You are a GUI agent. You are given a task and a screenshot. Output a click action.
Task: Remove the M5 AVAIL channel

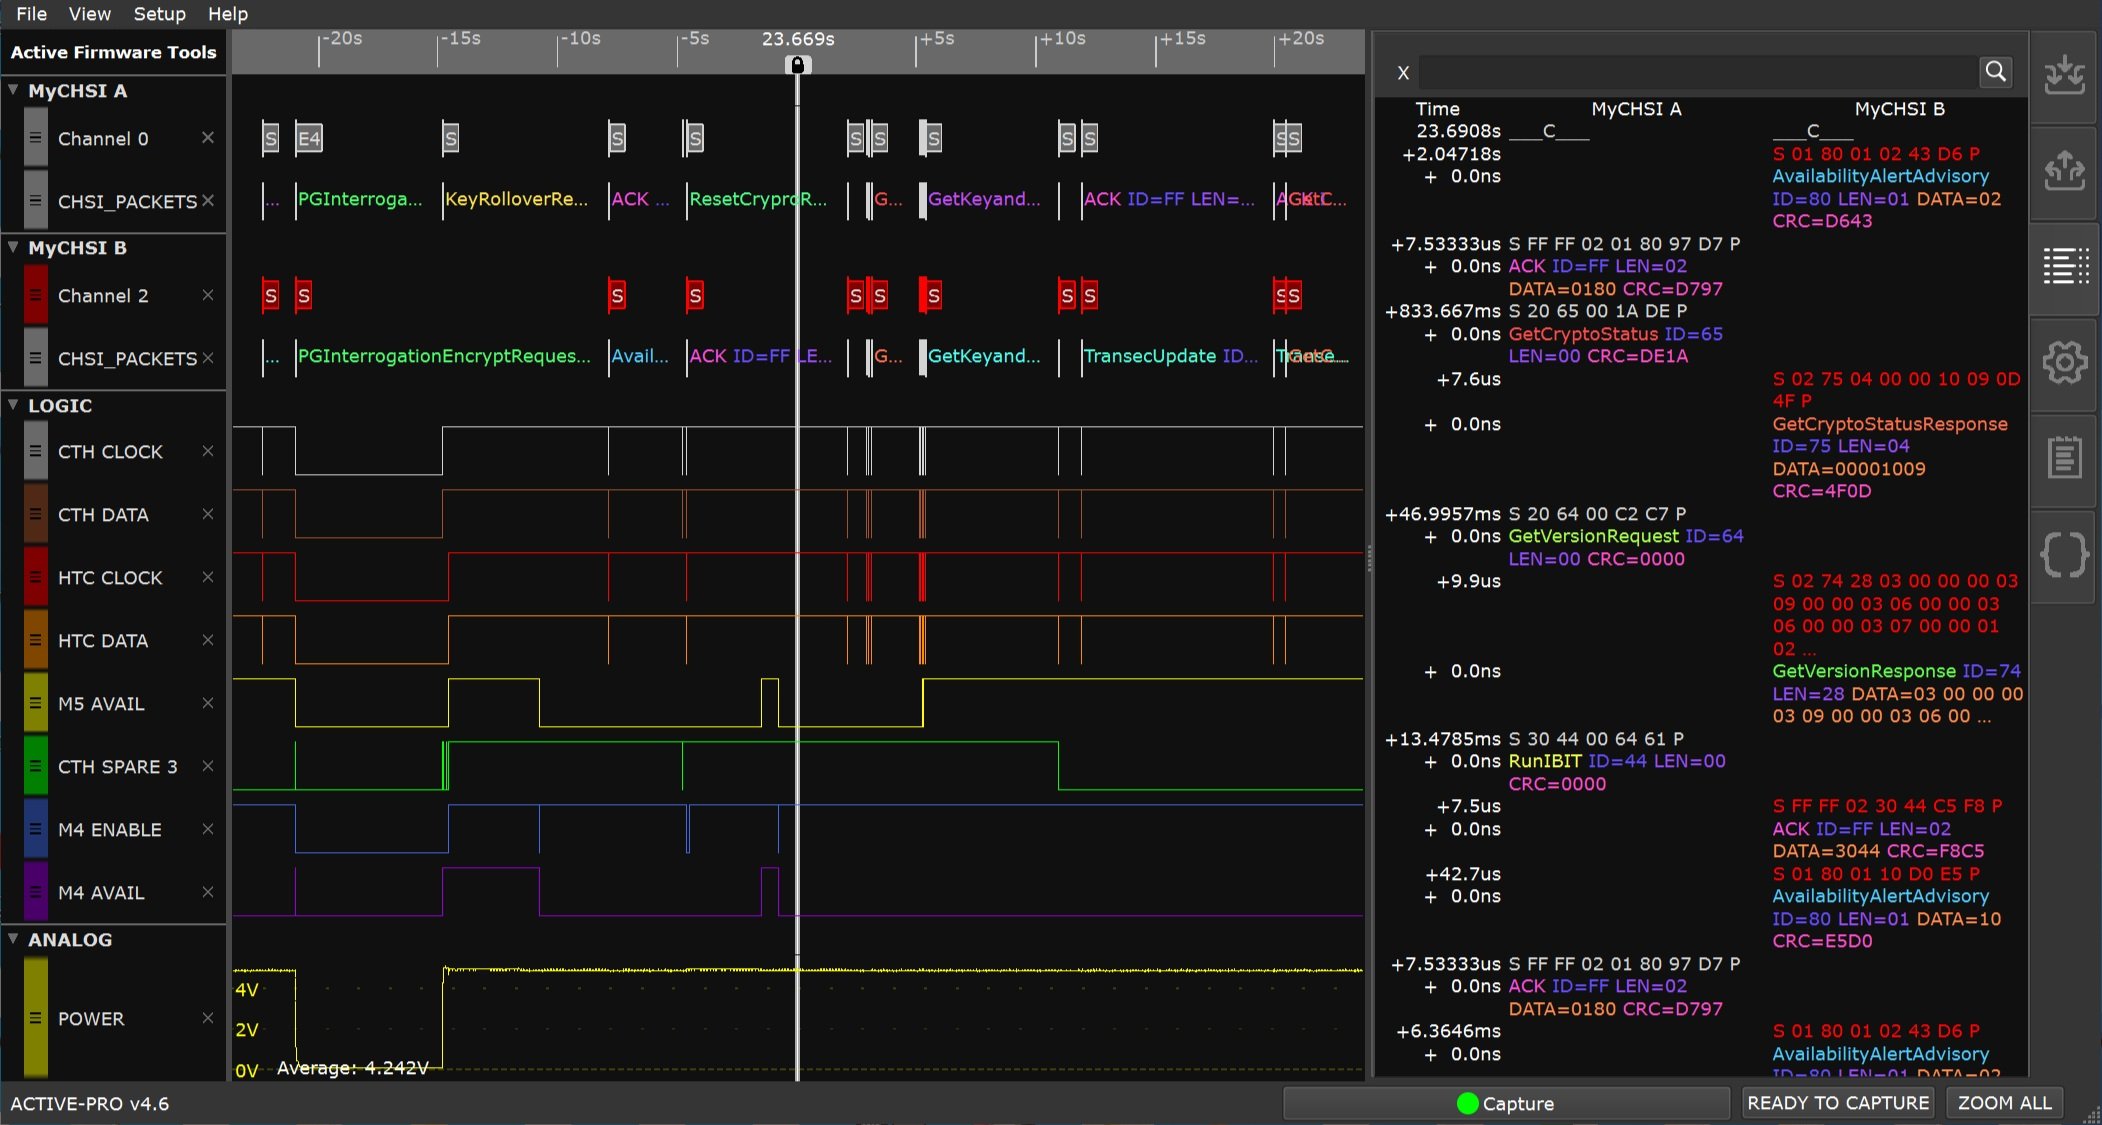(x=208, y=703)
